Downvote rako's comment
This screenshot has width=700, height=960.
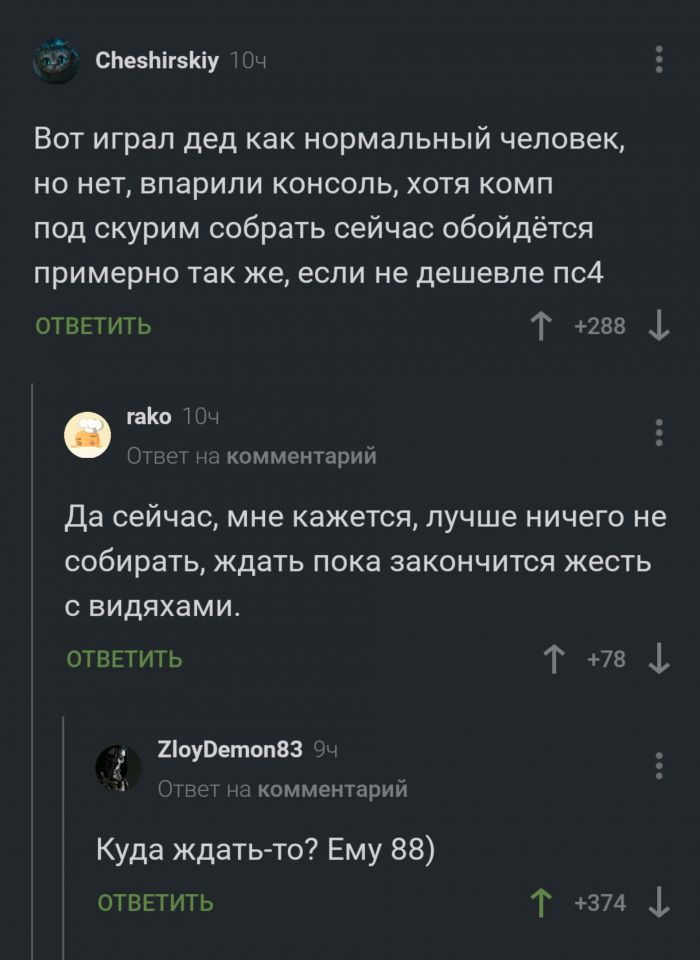pos(658,658)
